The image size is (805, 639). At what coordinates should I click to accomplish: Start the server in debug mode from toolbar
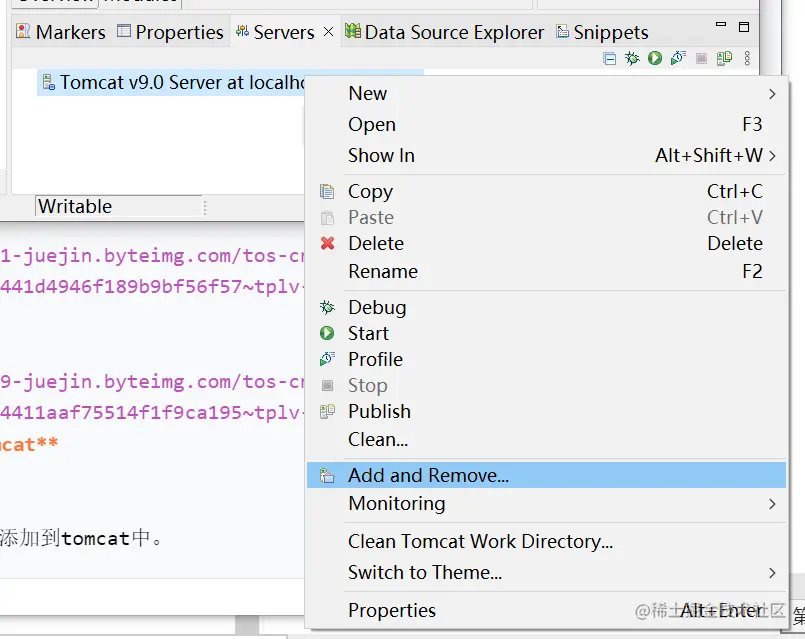(x=632, y=59)
